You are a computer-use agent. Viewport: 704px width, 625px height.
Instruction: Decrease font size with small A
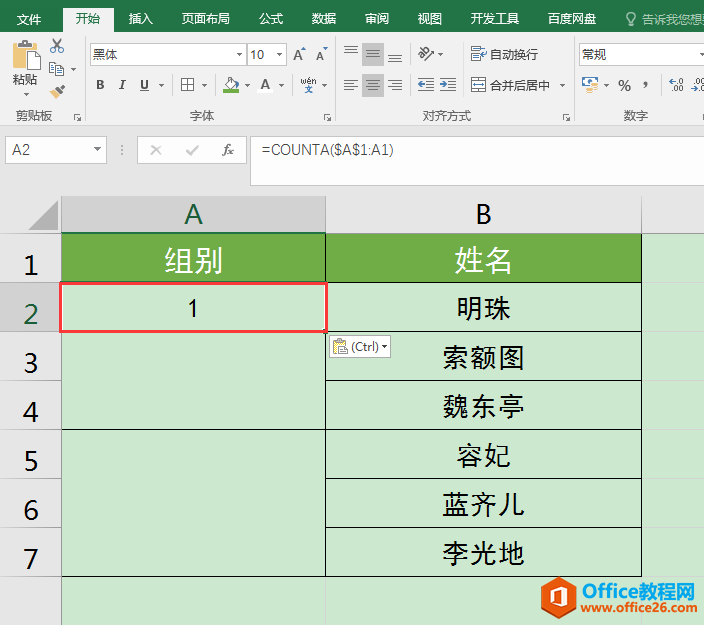[x=321, y=54]
